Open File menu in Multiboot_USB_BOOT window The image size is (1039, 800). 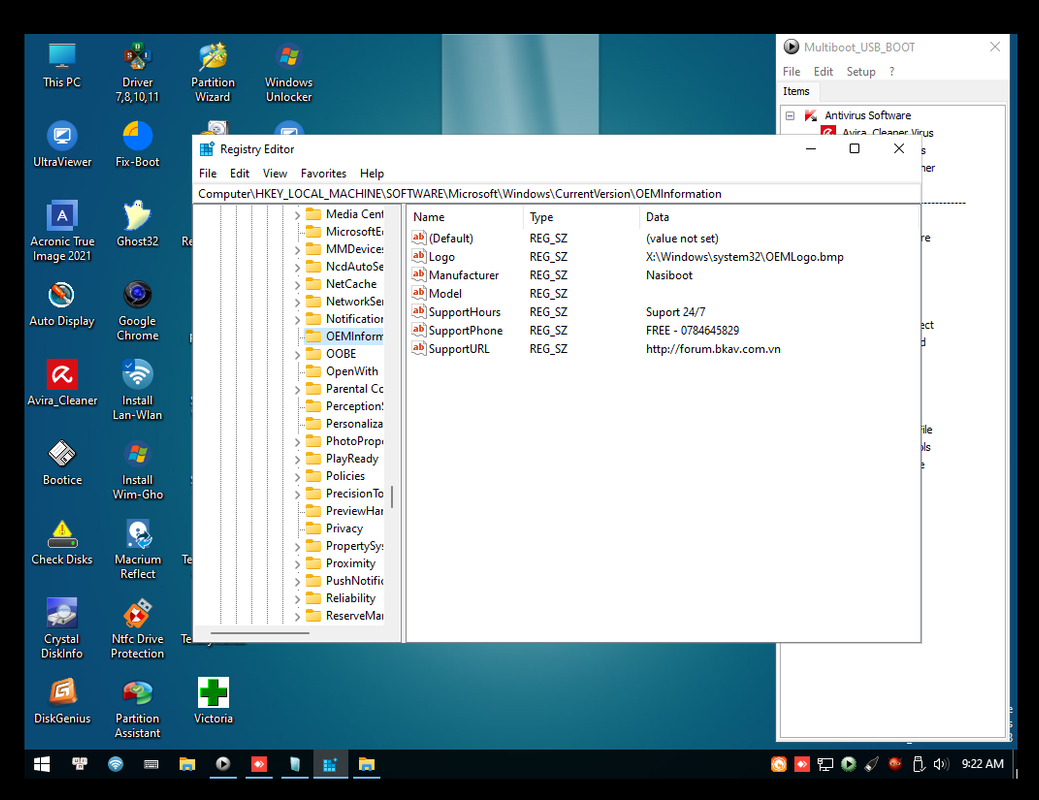coord(791,72)
